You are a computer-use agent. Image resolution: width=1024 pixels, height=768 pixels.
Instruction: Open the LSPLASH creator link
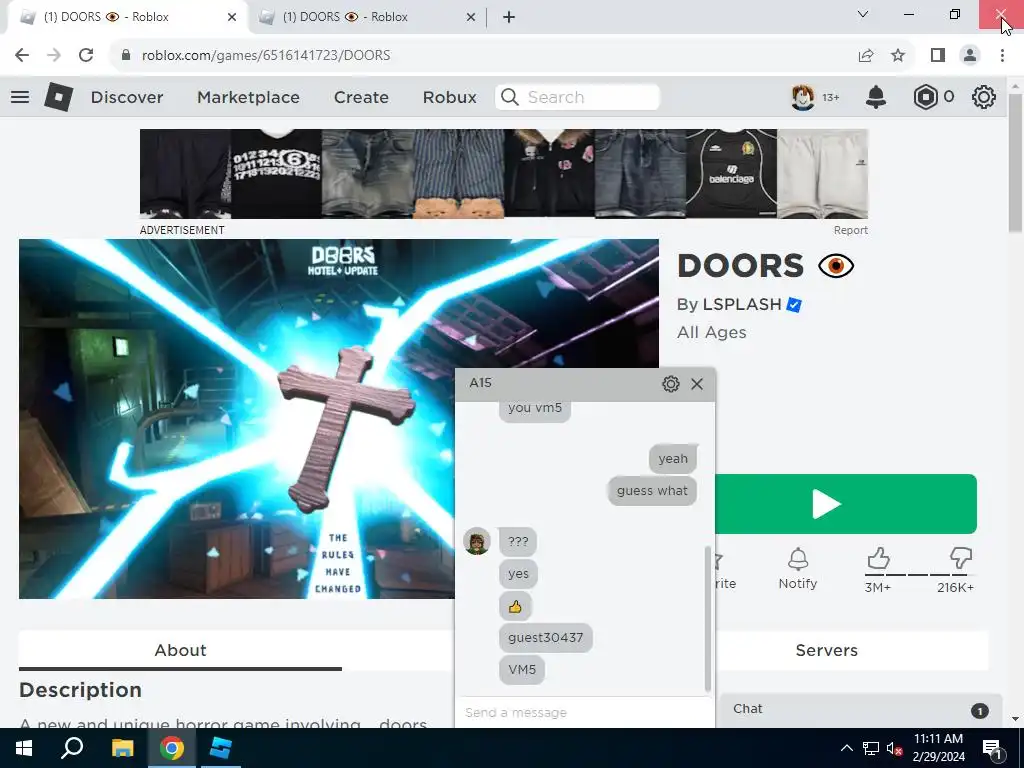[x=742, y=304]
